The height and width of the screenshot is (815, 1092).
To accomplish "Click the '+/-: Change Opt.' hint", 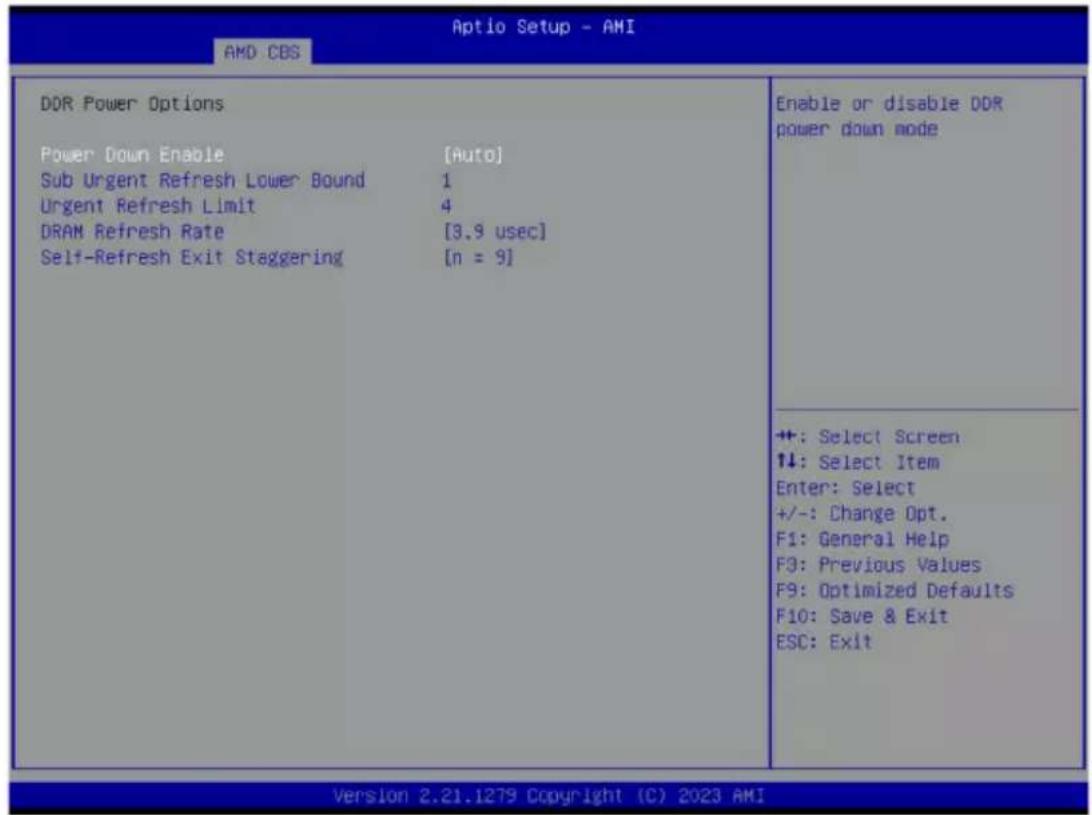I will pos(862,513).
